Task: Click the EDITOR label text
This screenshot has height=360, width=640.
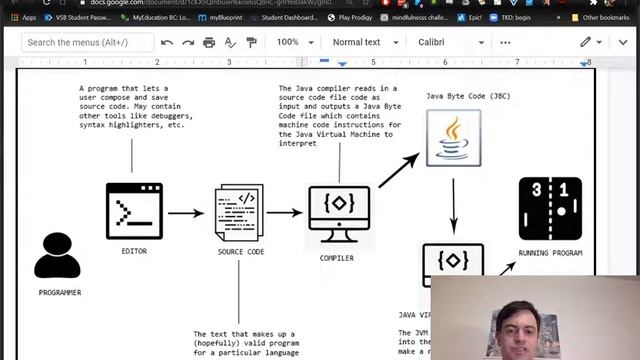Action: 134,251
